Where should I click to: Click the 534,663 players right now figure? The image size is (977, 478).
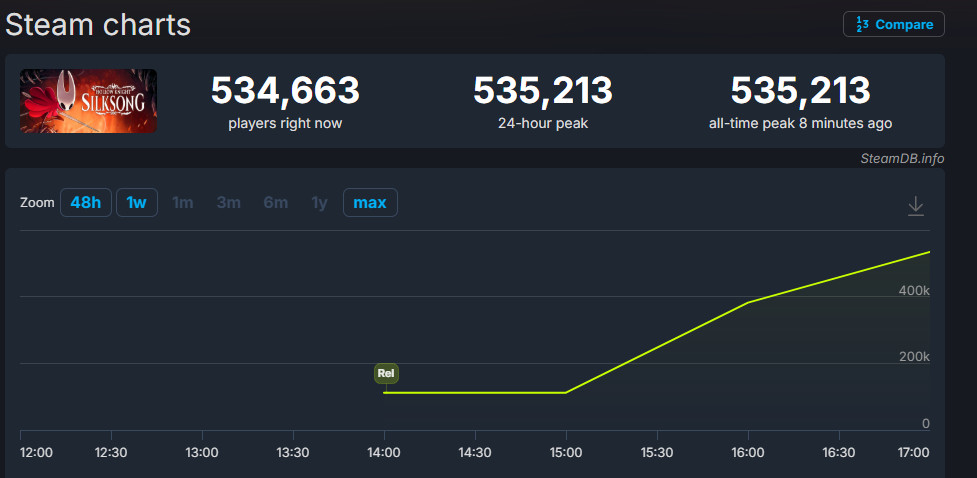click(285, 91)
